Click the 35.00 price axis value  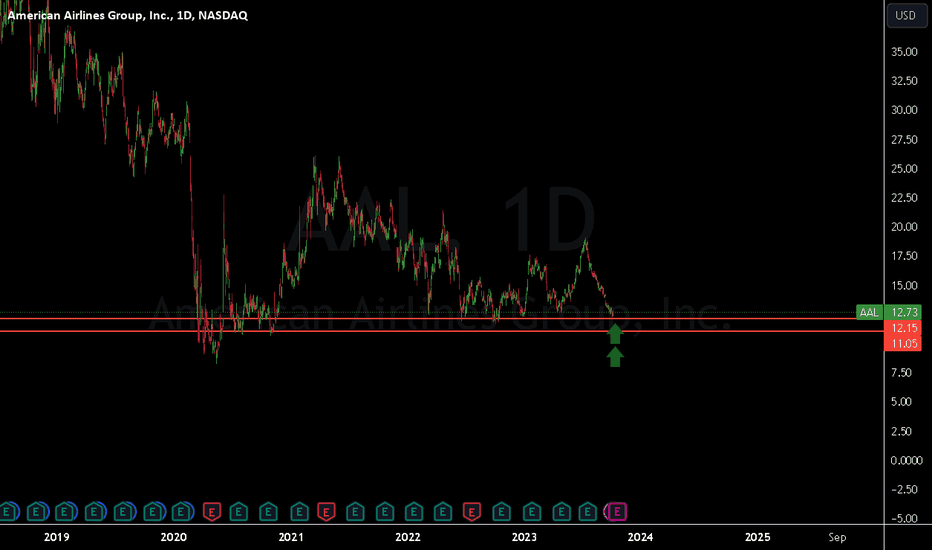tap(904, 52)
